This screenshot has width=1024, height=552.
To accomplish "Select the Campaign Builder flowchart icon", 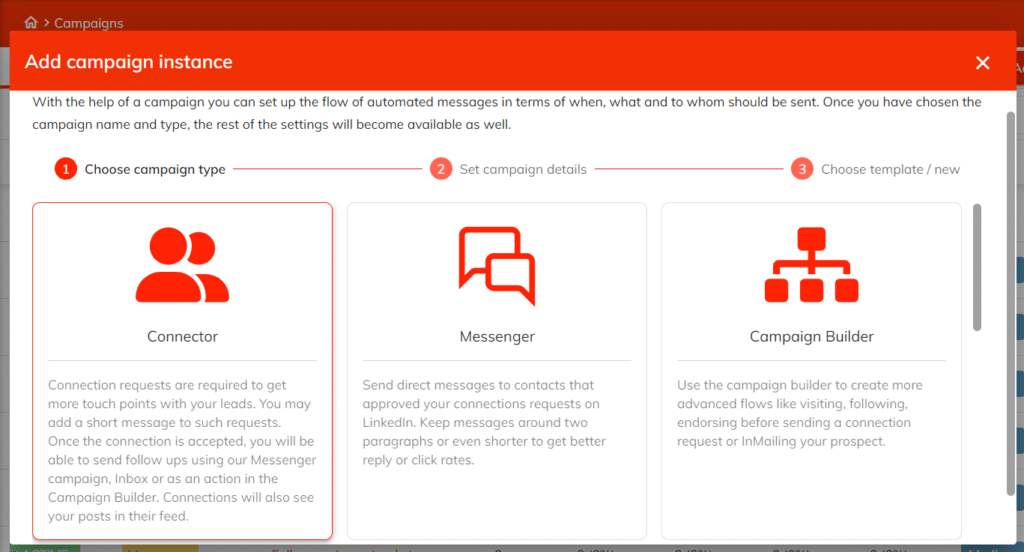I will click(811, 265).
